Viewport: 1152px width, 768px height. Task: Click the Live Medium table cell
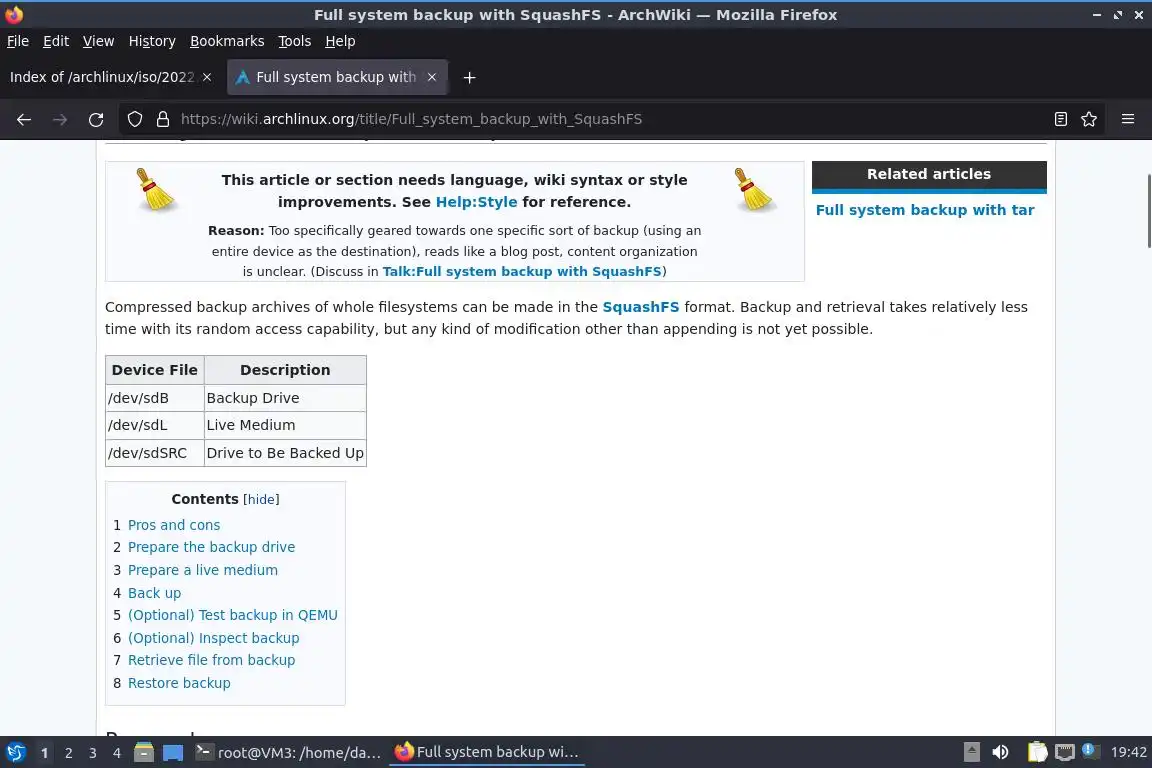[285, 425]
